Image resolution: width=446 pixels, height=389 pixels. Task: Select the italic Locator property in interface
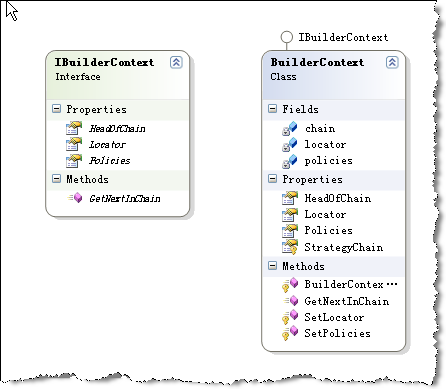coord(107,144)
